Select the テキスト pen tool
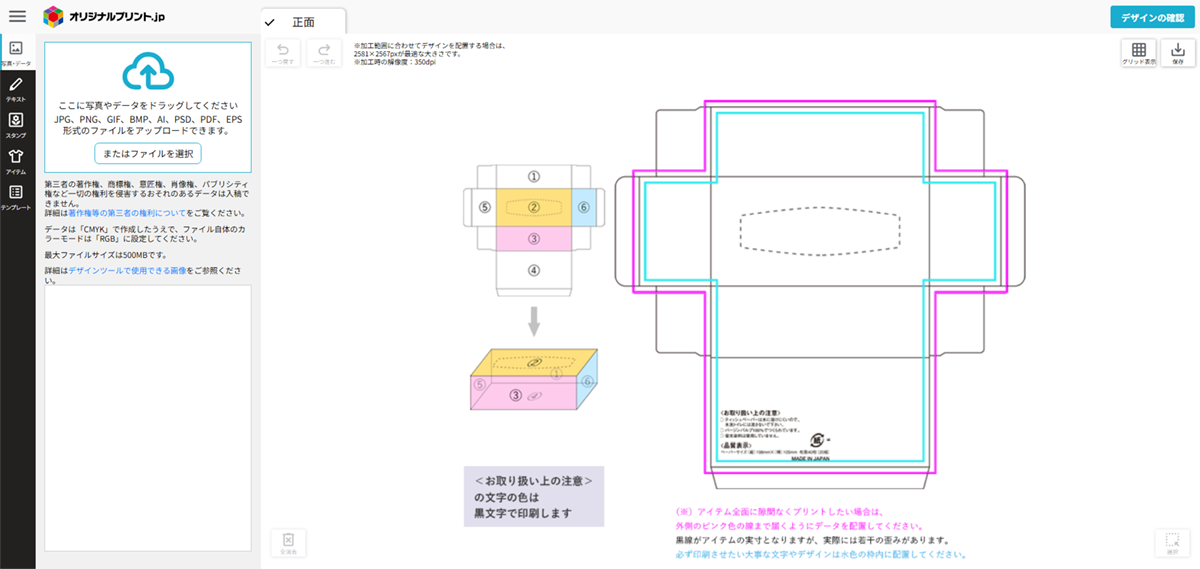1200x569 pixels. coord(16,89)
